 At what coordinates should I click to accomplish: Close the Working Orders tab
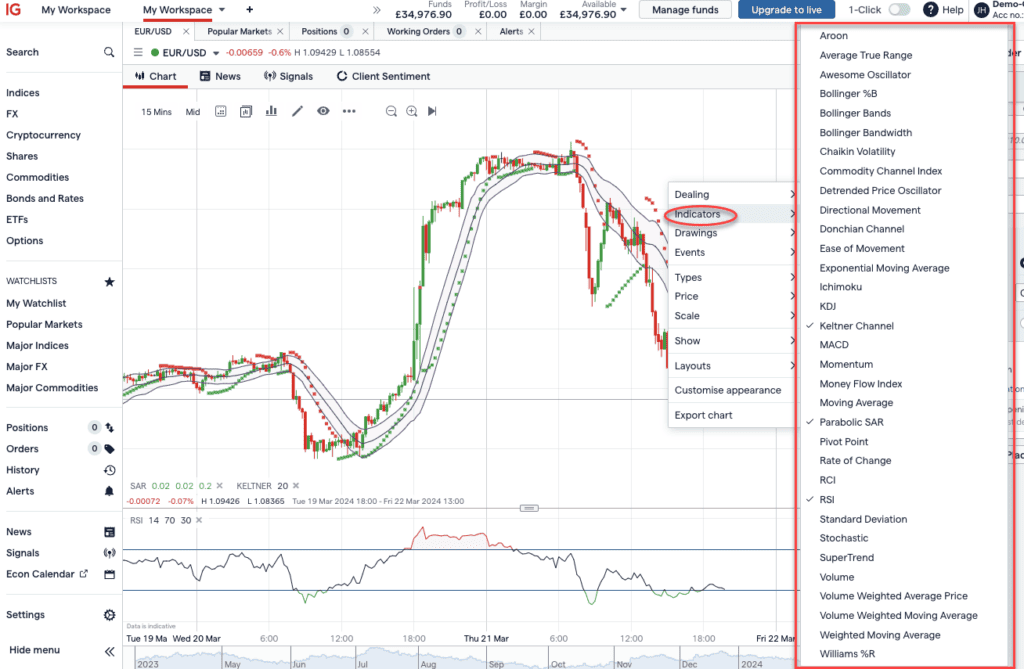coord(478,31)
